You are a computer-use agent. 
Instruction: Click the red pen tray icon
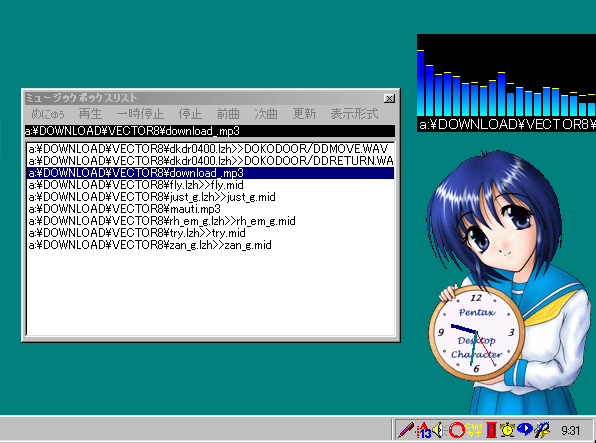click(406, 430)
